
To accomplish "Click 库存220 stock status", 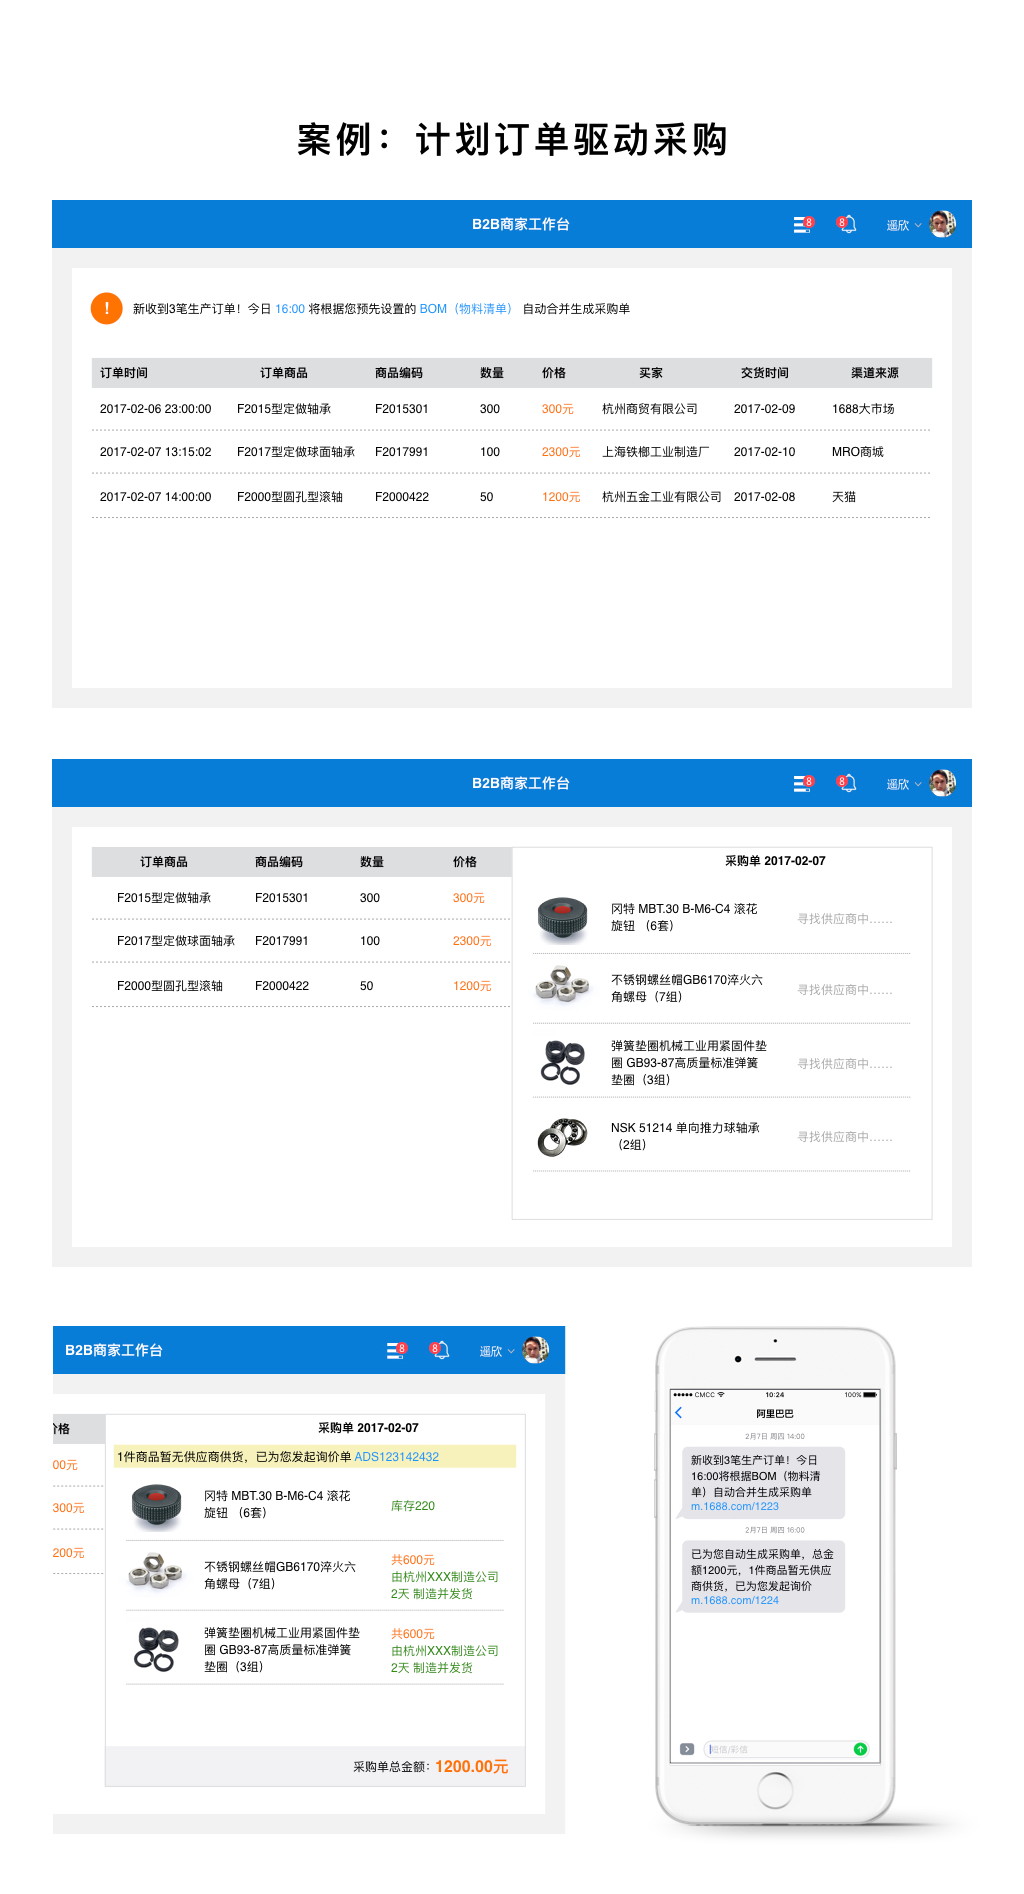I will 413,1506.
